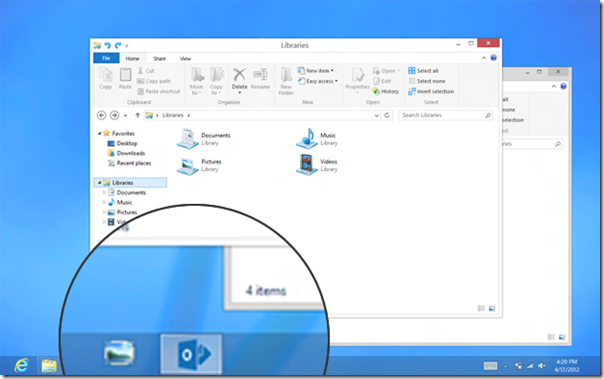Click the Downloads link under Favorites
The height and width of the screenshot is (379, 604).
tap(131, 153)
